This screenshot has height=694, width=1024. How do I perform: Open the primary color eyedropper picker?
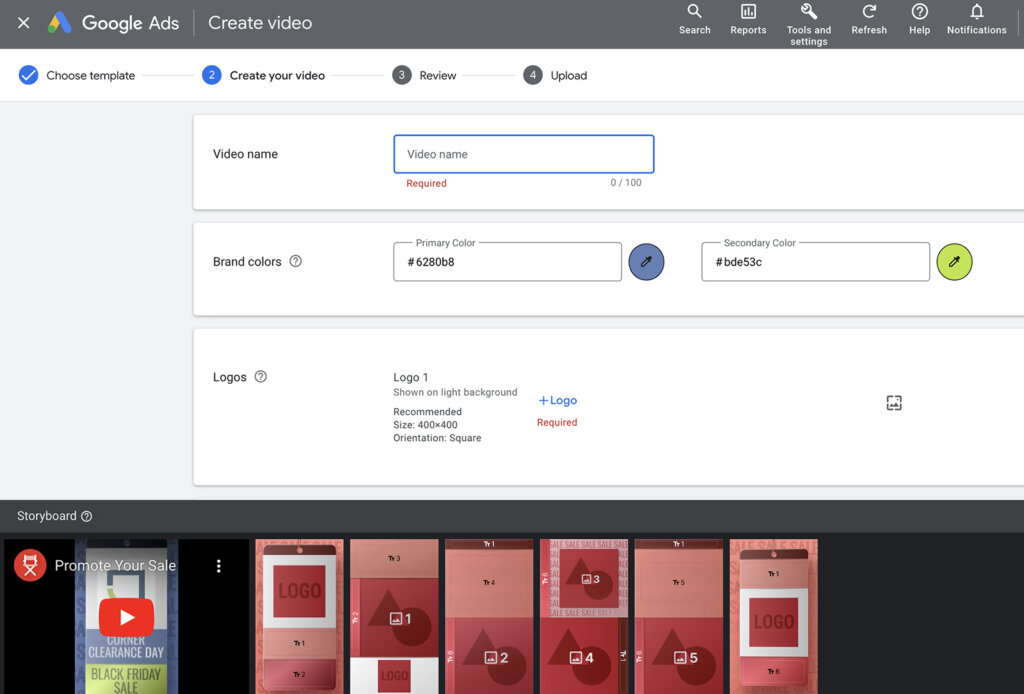coord(646,262)
